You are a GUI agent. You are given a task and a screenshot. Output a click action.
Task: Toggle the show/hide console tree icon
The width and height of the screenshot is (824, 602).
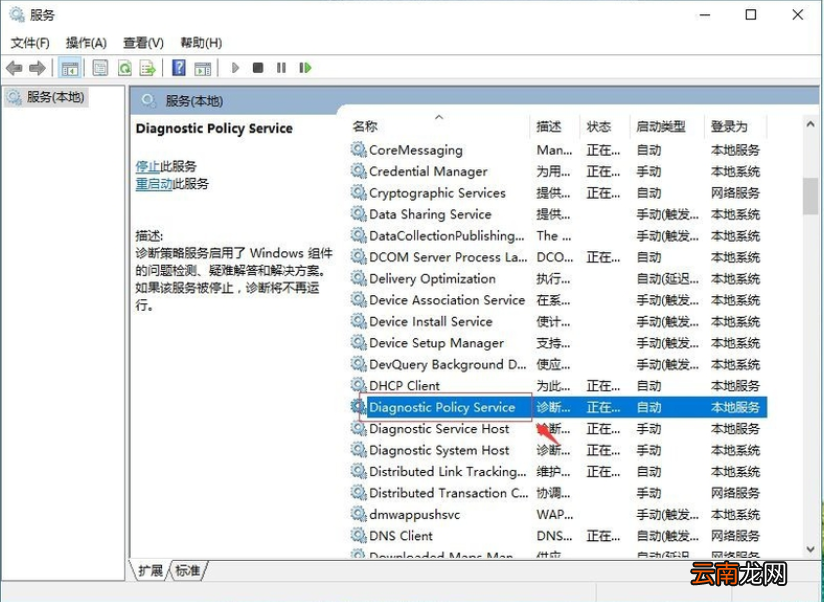pyautogui.click(x=69, y=68)
